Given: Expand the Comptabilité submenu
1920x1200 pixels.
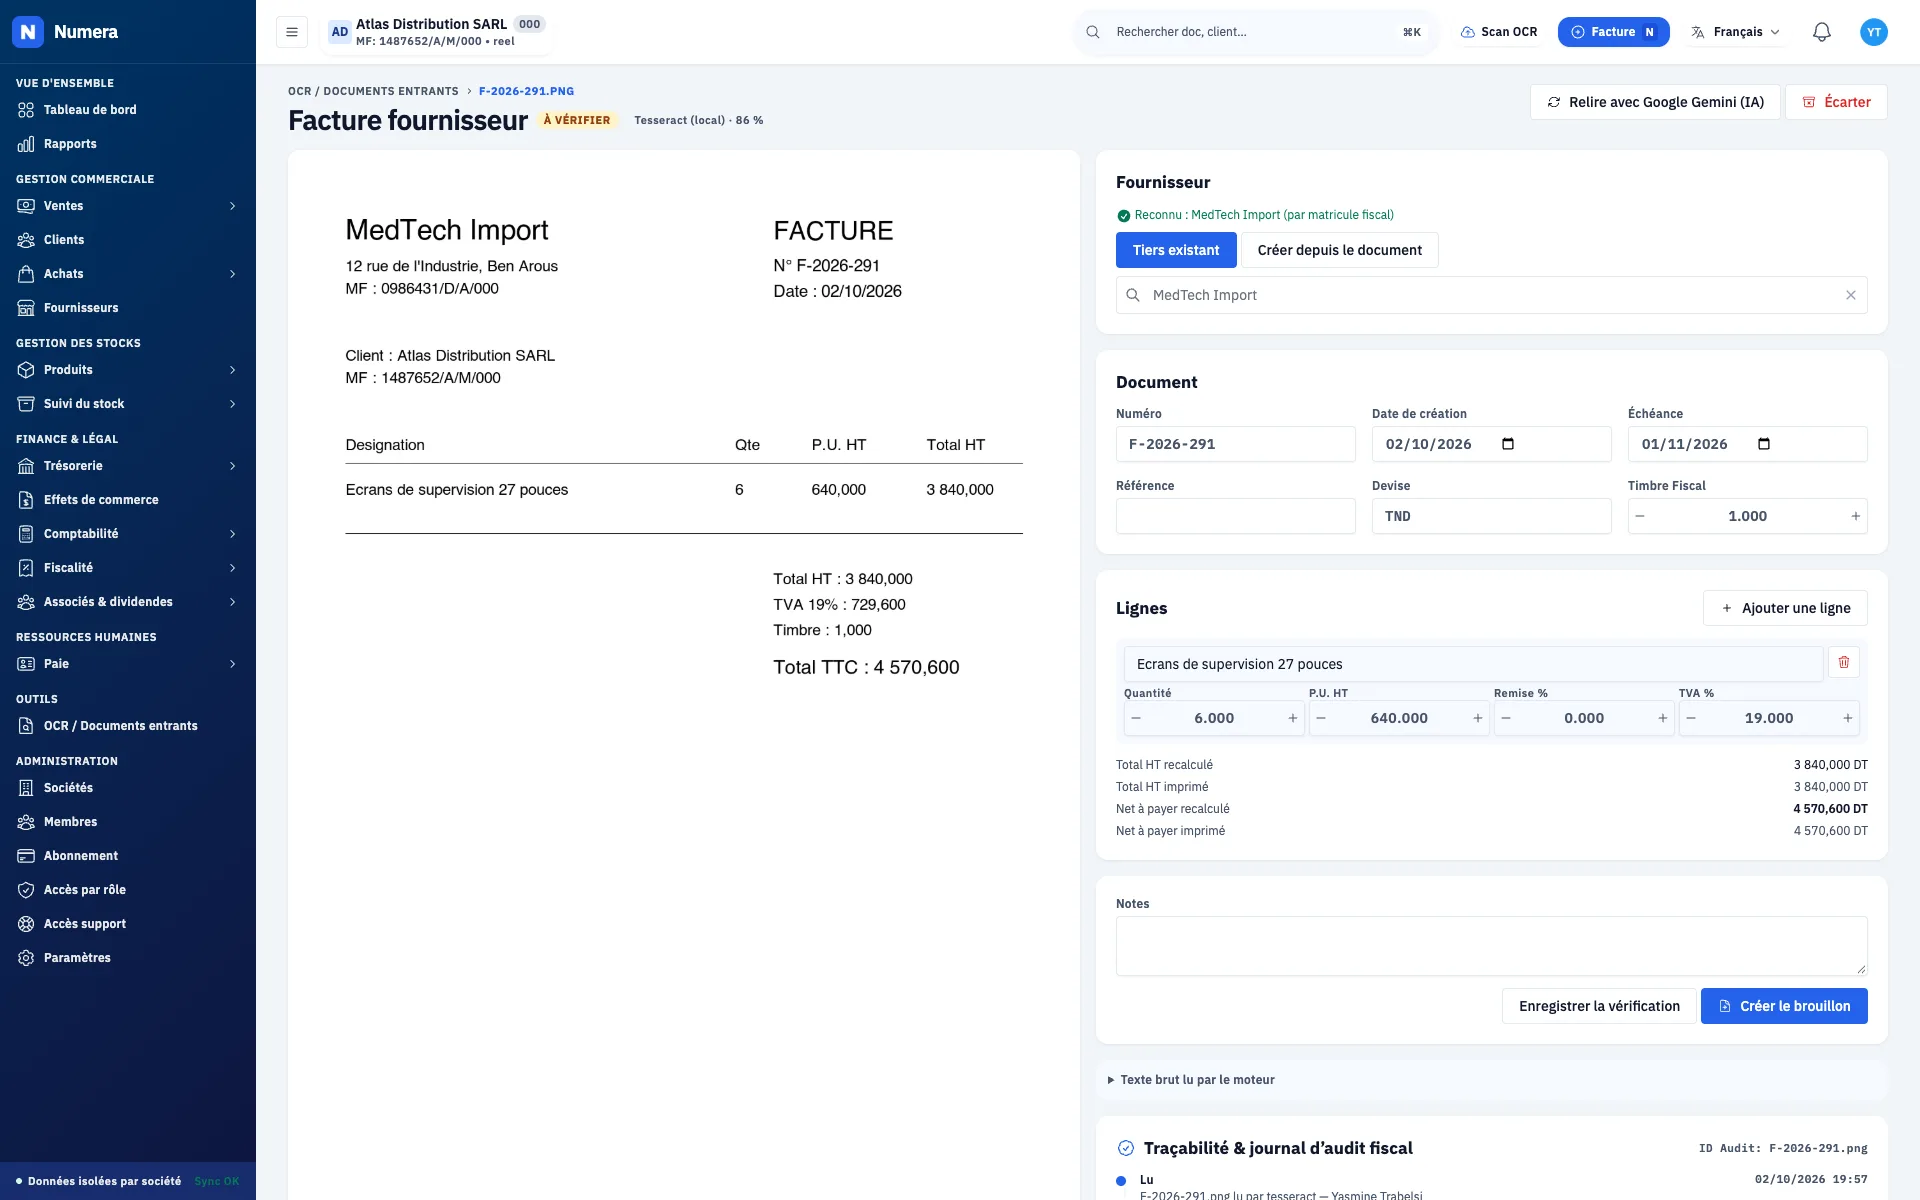Looking at the screenshot, I should (128, 534).
